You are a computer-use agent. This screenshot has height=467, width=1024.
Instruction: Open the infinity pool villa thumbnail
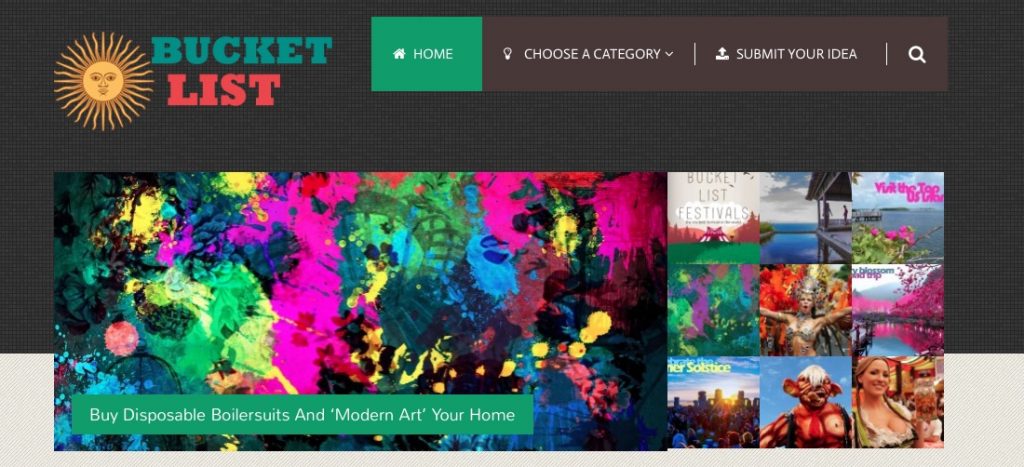[x=805, y=217]
